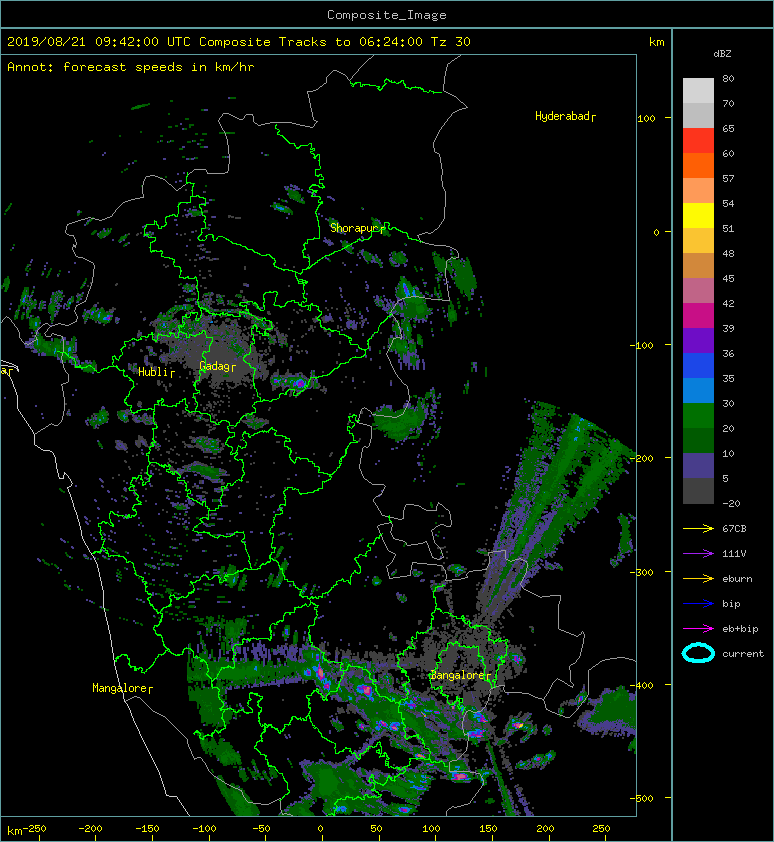Click the 42 value on dBZ scale
This screenshot has width=774, height=842.
tap(728, 303)
